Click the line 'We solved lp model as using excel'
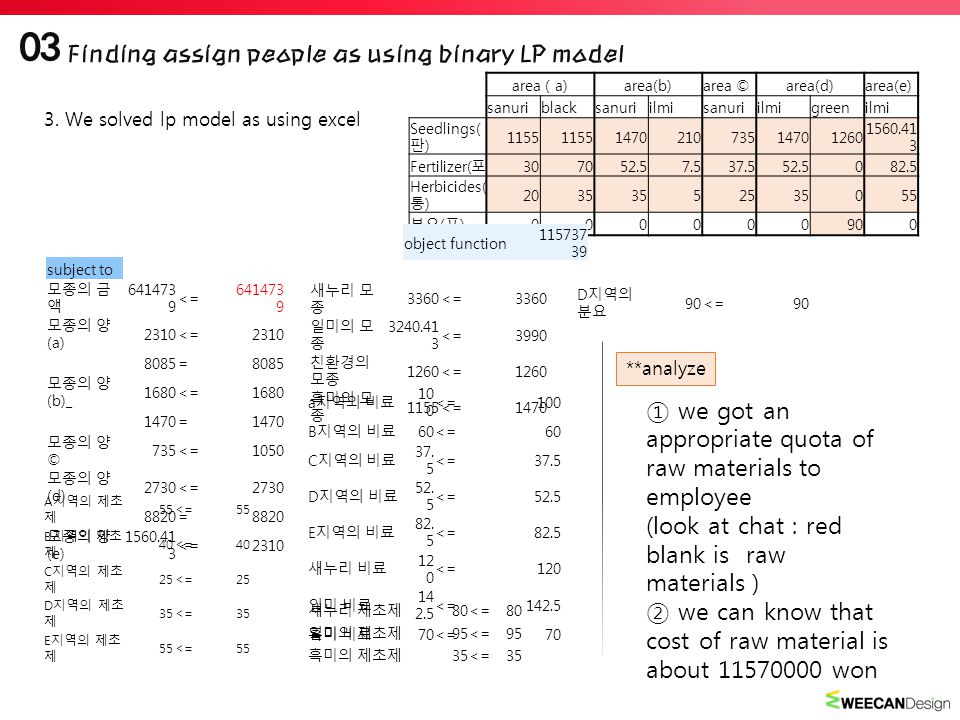 202,119
